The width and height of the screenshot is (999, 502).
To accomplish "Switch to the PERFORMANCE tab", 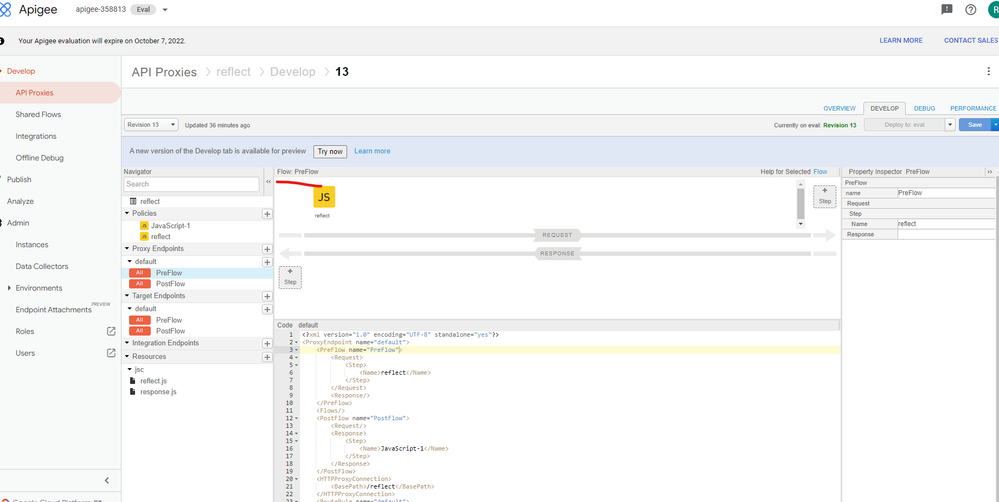I will (x=973, y=108).
